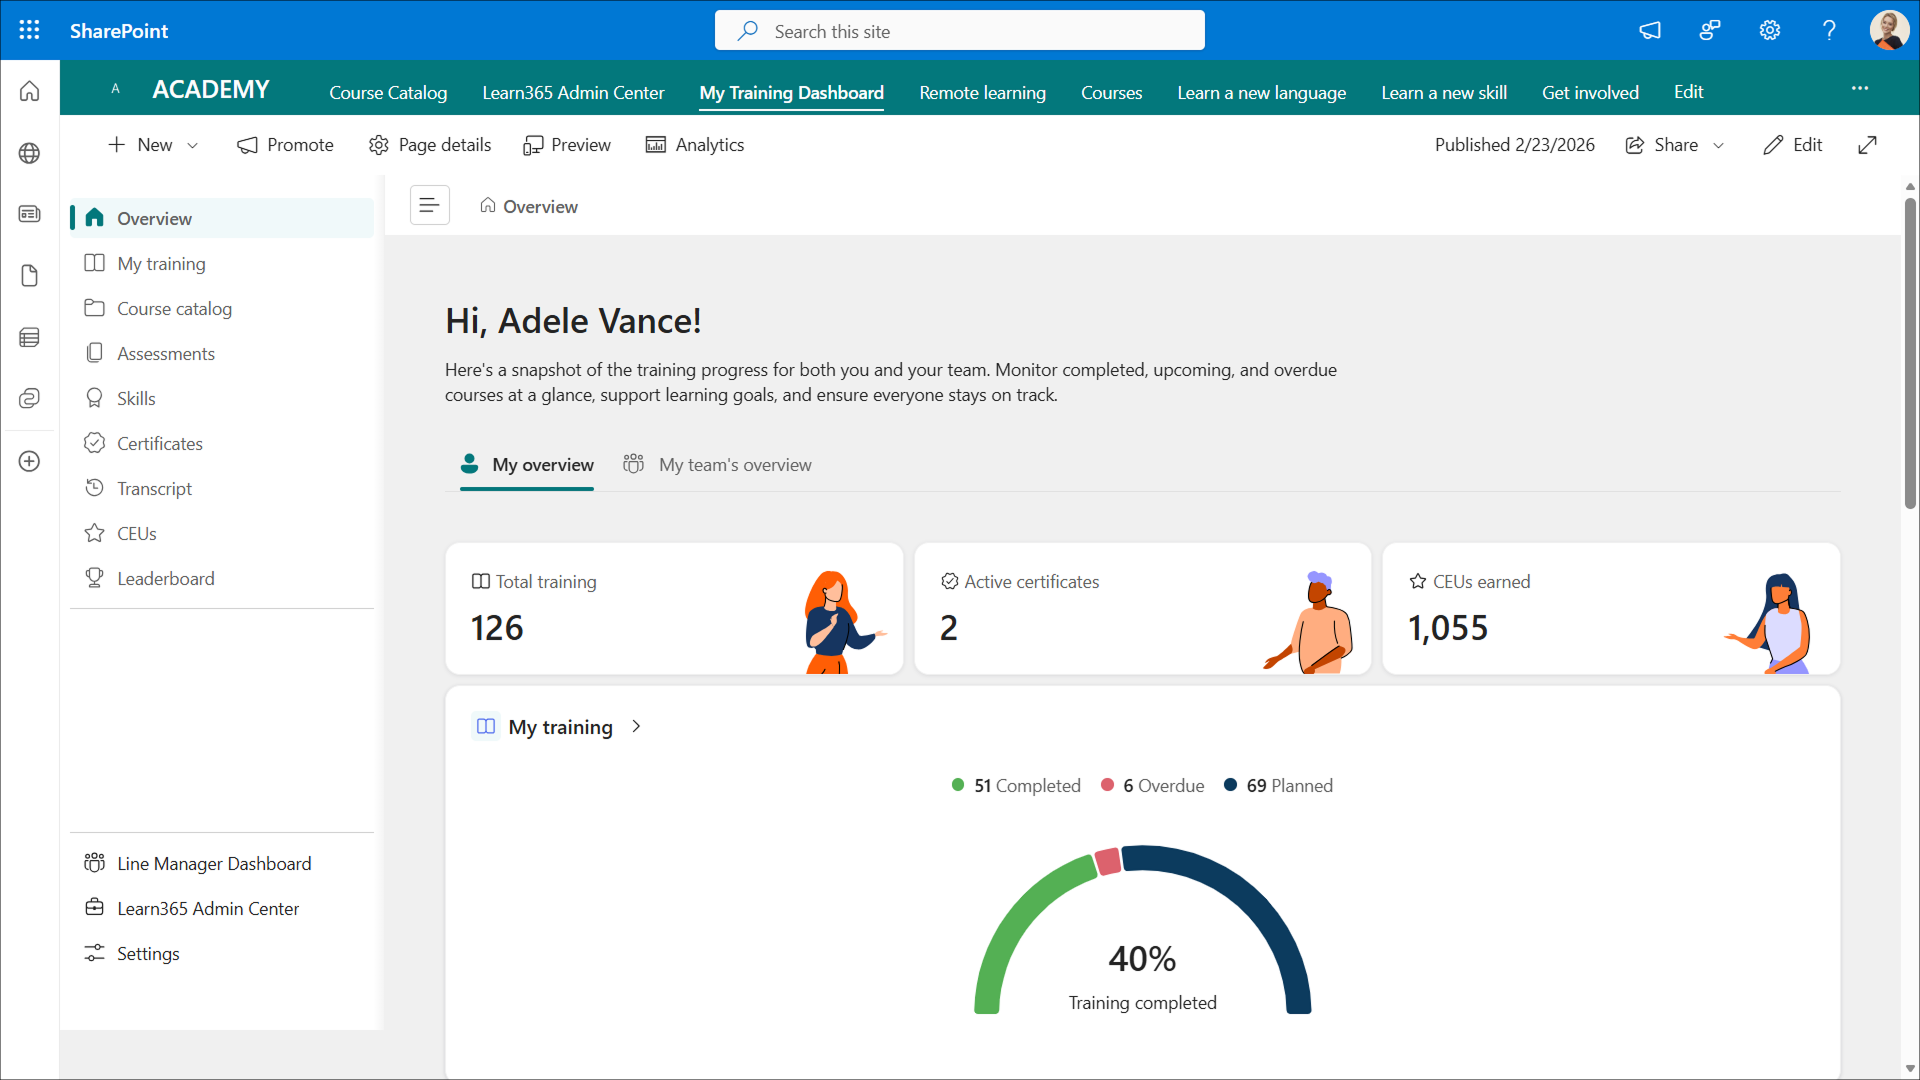1920x1080 pixels.
Task: Open the people network icon in header
Action: 1710,30
